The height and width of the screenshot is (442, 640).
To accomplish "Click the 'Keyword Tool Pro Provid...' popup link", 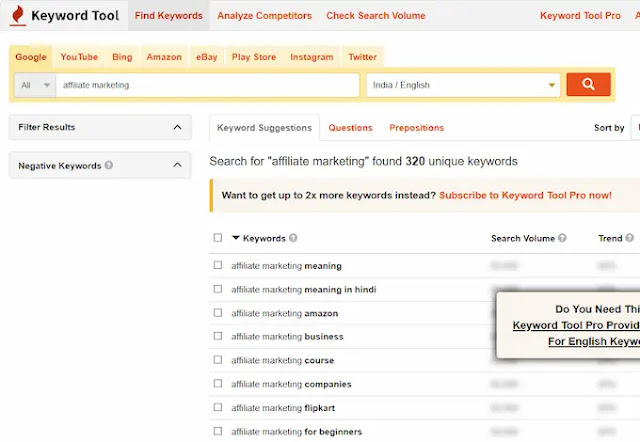I will coord(576,325).
